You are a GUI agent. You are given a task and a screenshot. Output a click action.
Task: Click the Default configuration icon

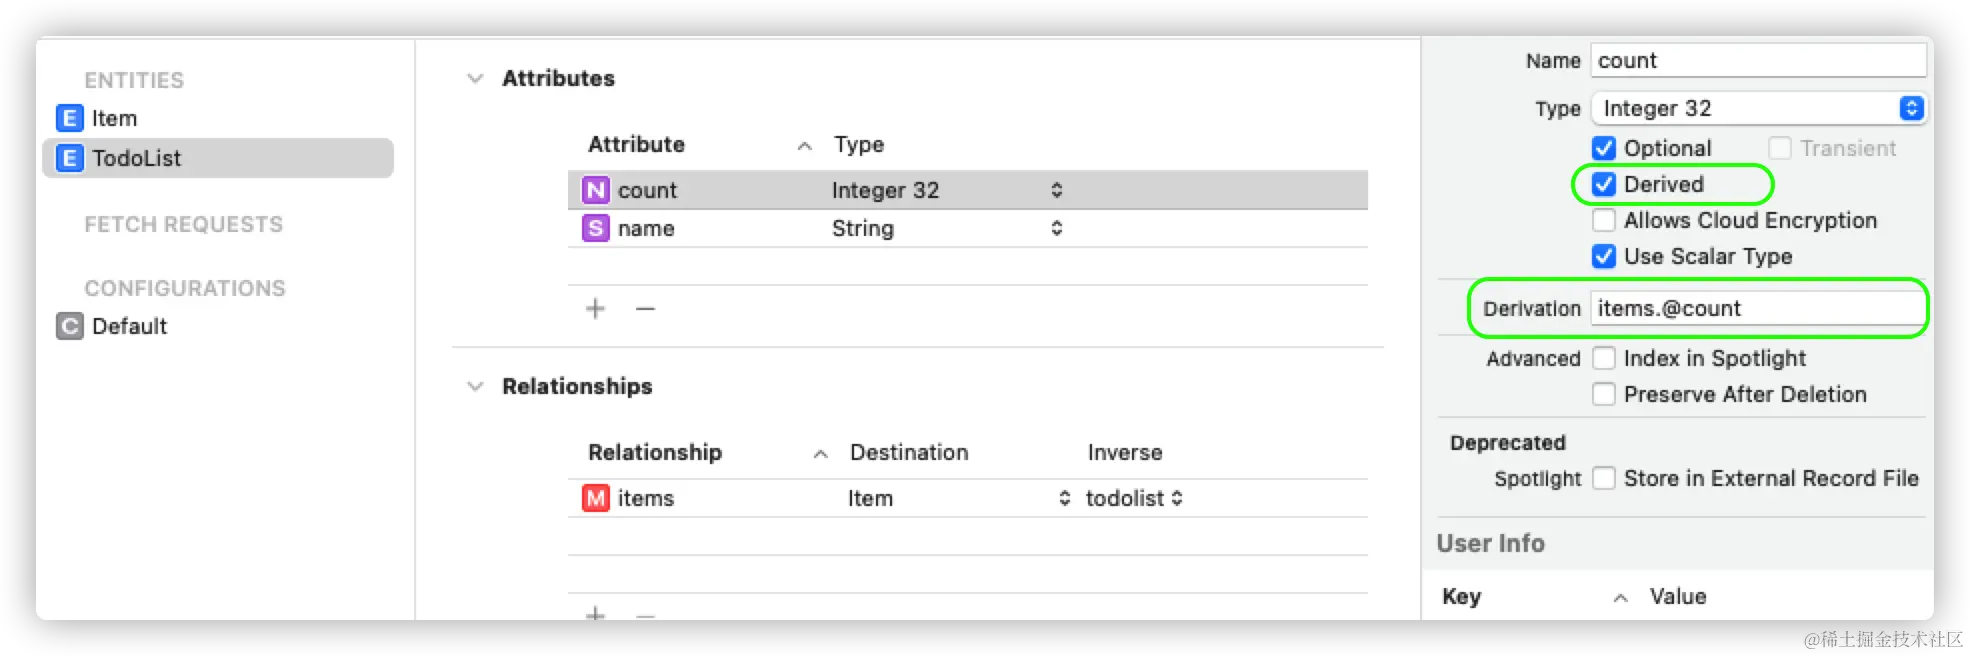coord(69,326)
